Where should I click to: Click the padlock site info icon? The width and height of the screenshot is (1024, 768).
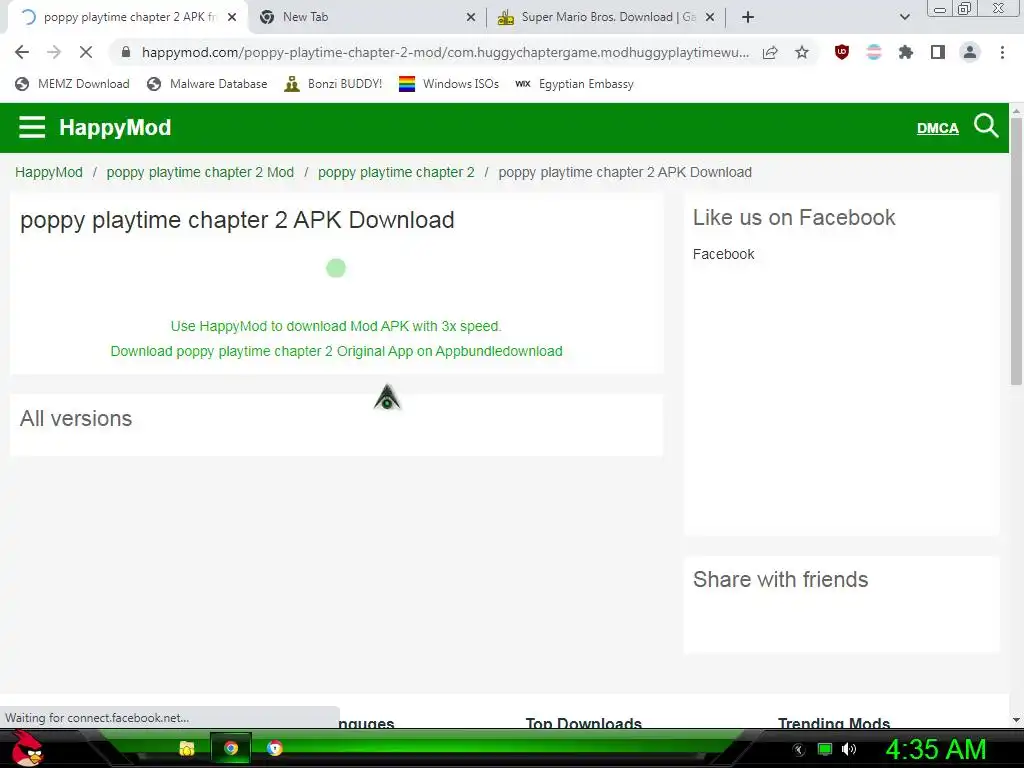coord(126,52)
